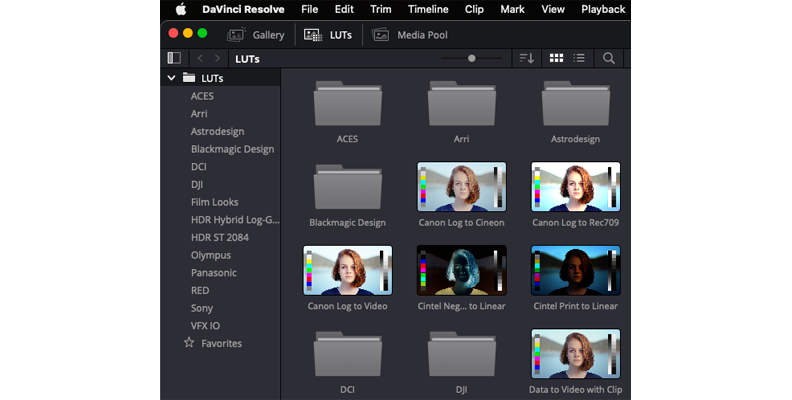This screenshot has height=400, width=792.
Task: Open the Apple menu
Action: click(181, 9)
